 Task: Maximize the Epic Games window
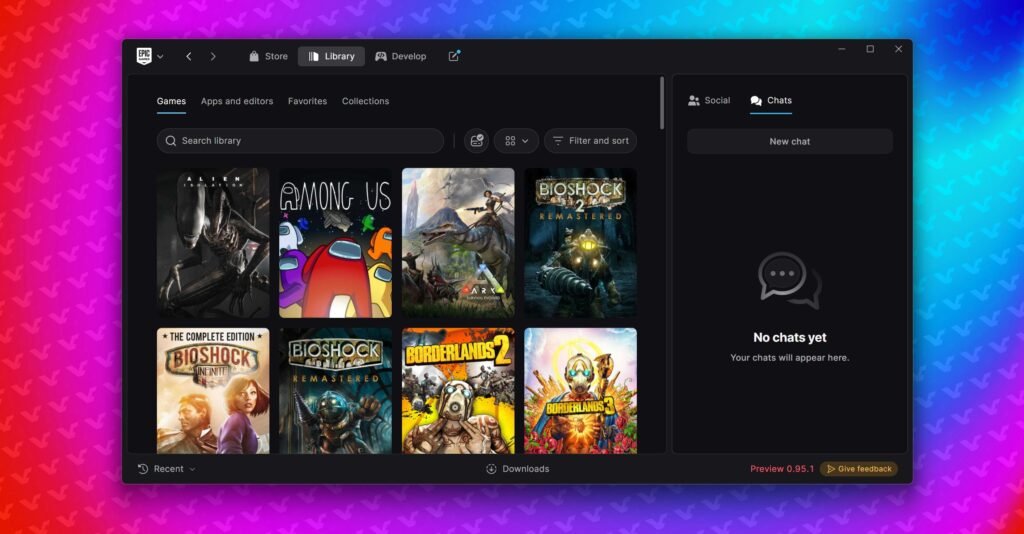[x=870, y=49]
